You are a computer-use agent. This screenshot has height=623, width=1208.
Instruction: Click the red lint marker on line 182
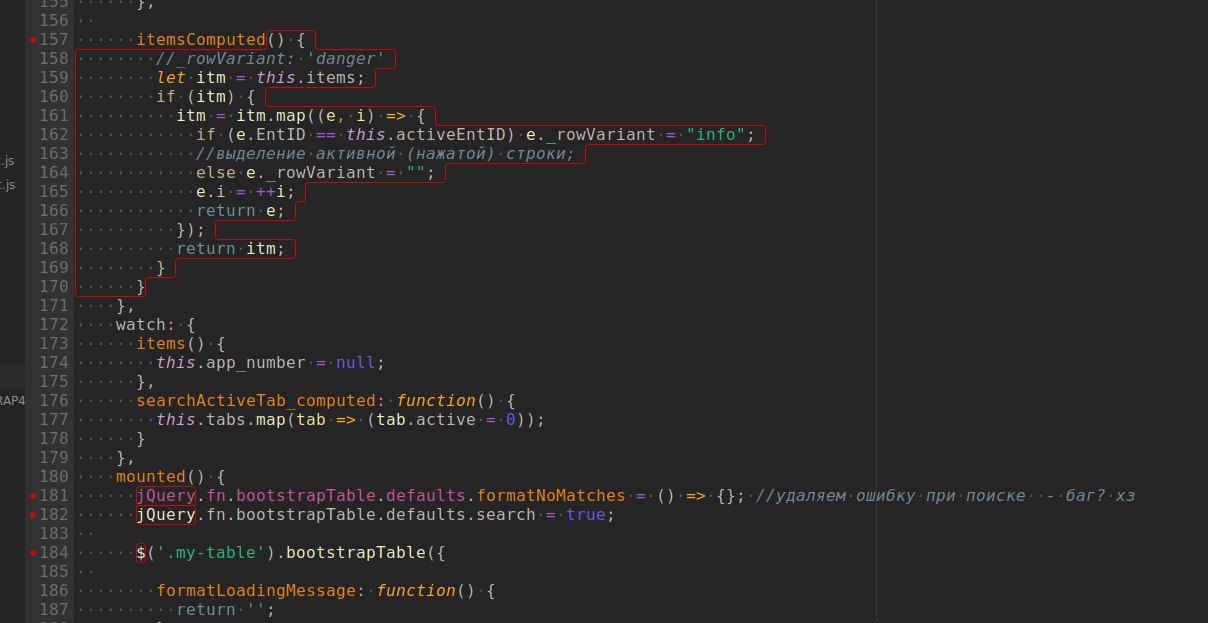[x=33, y=515]
